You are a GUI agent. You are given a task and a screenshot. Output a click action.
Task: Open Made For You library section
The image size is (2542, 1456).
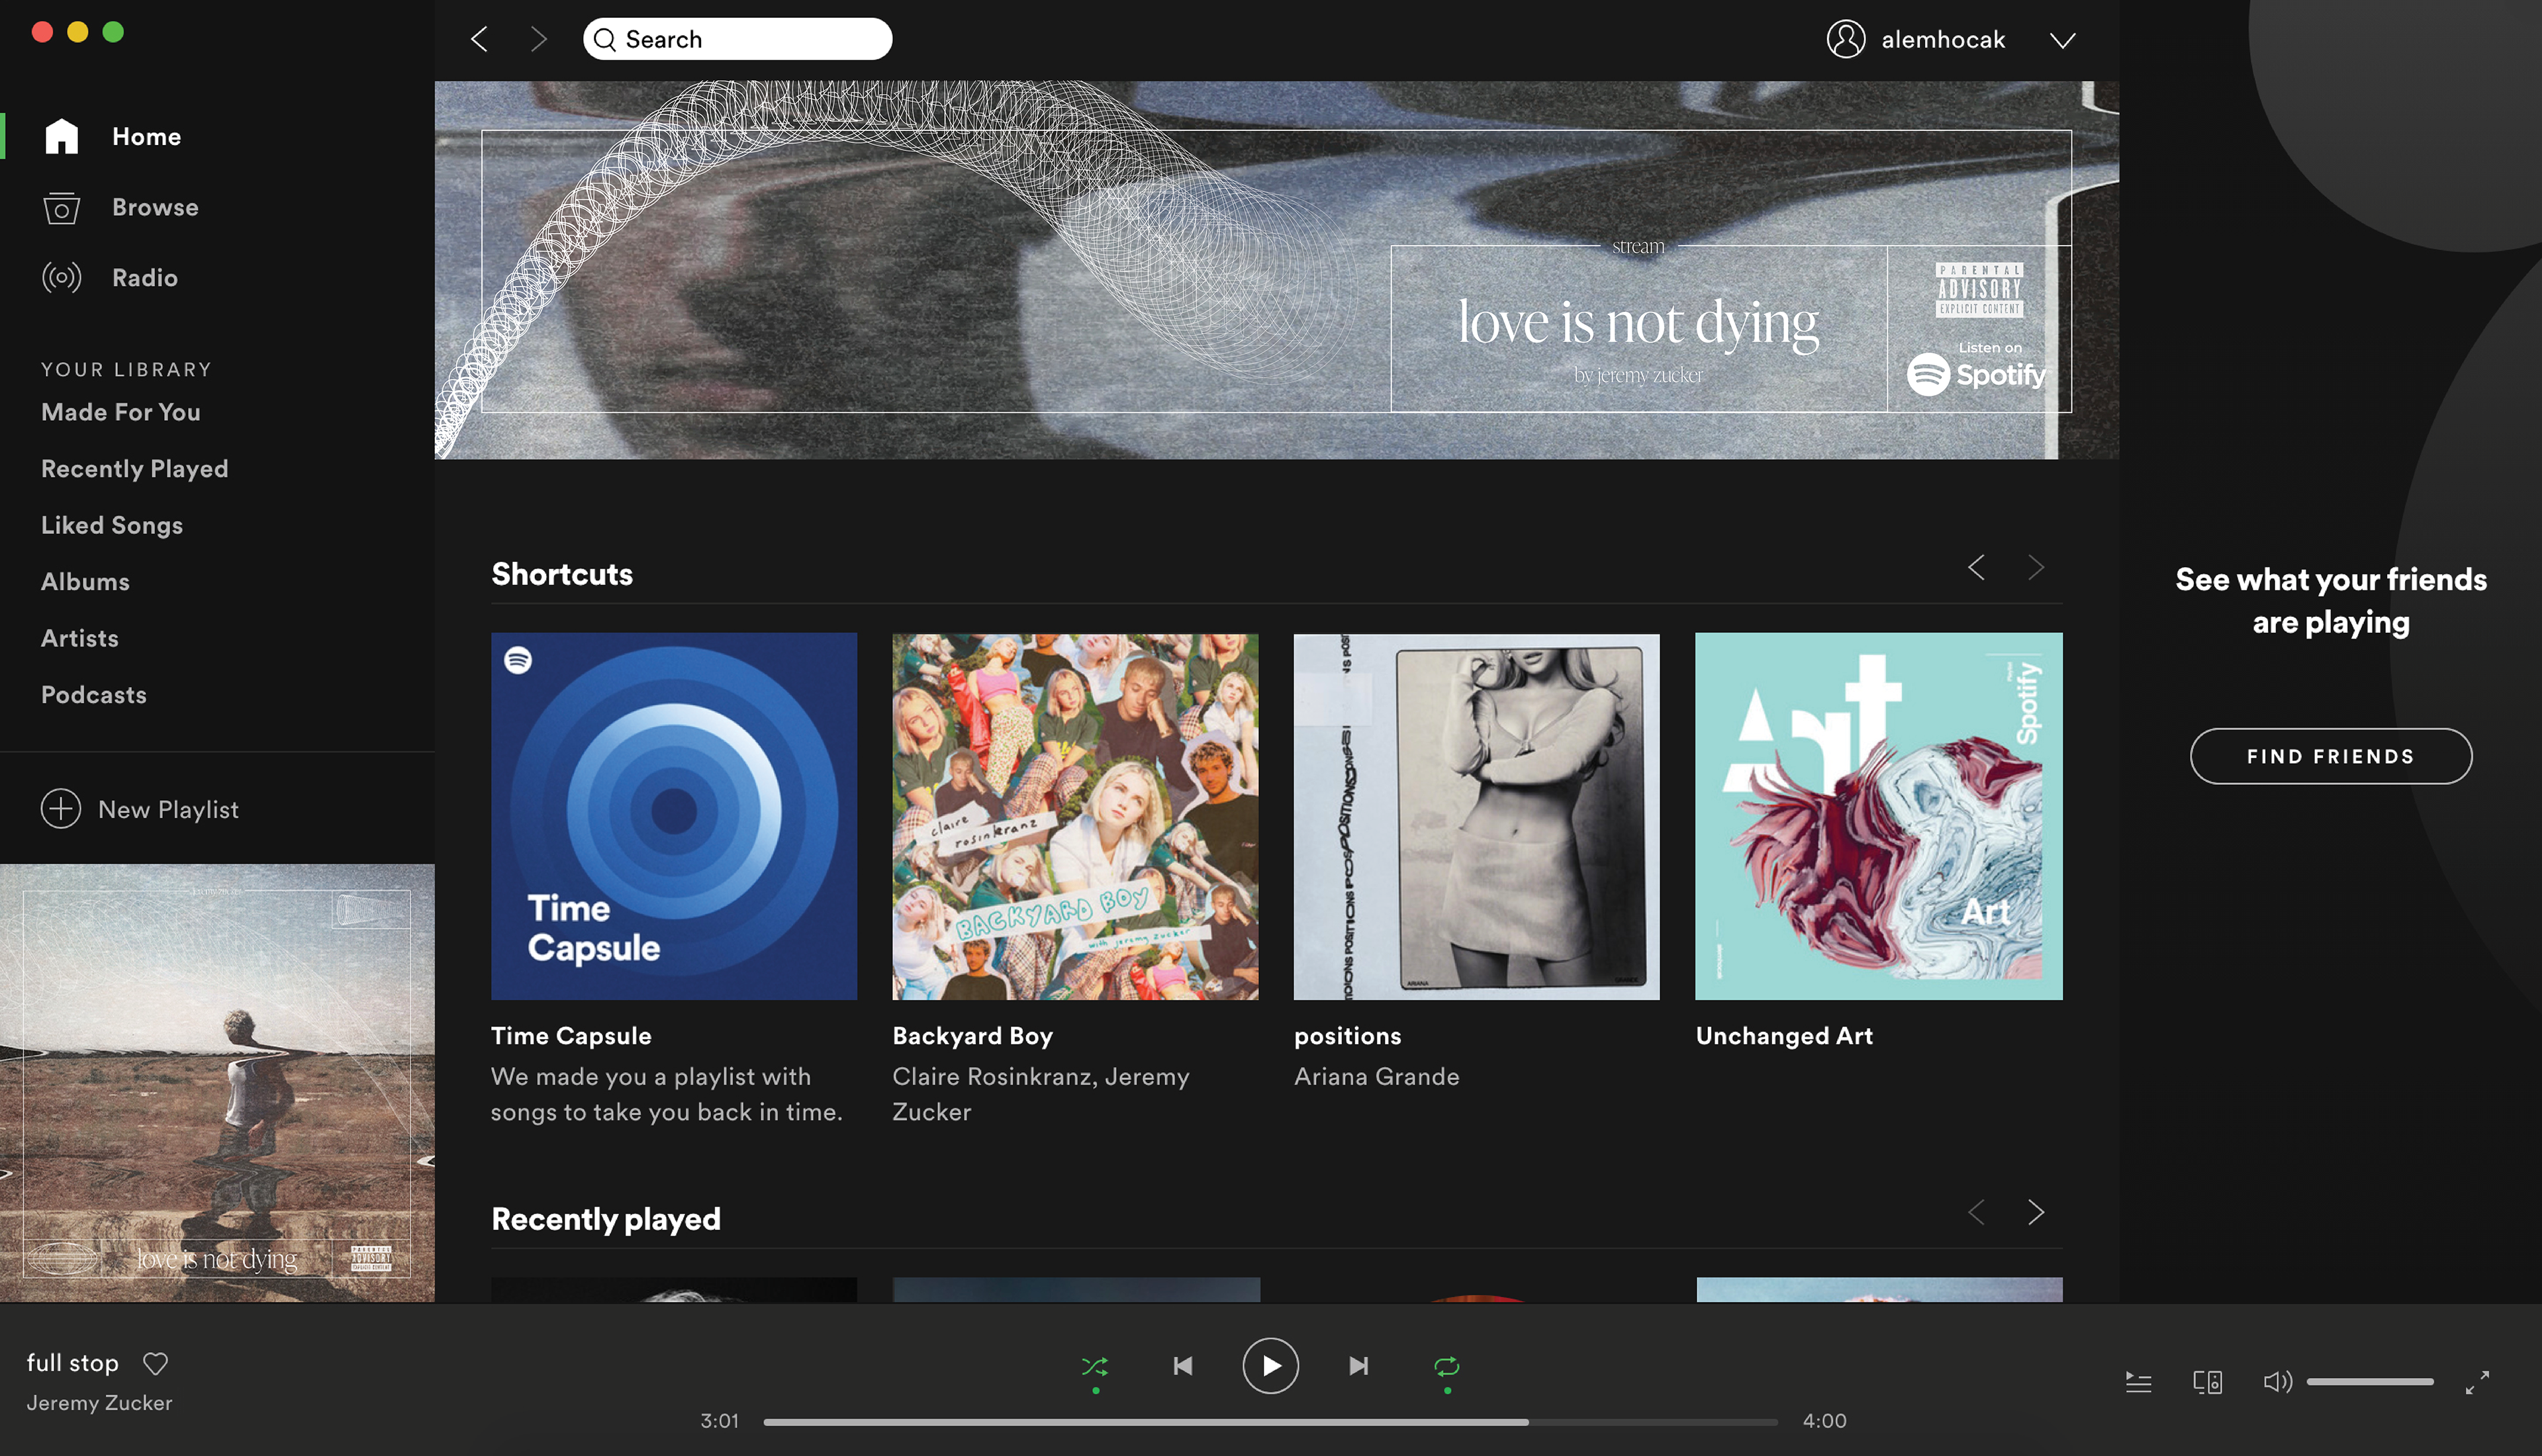coord(121,412)
